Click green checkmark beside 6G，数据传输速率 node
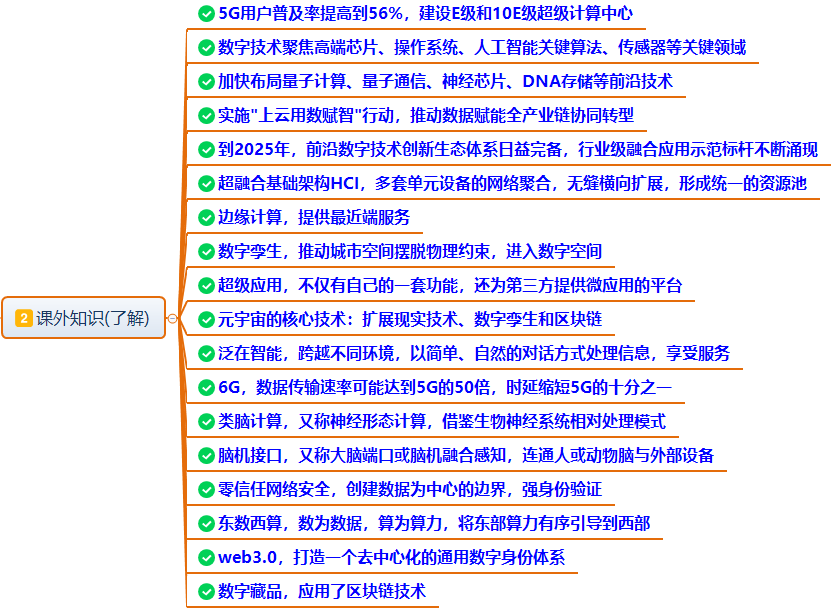 [x=206, y=388]
